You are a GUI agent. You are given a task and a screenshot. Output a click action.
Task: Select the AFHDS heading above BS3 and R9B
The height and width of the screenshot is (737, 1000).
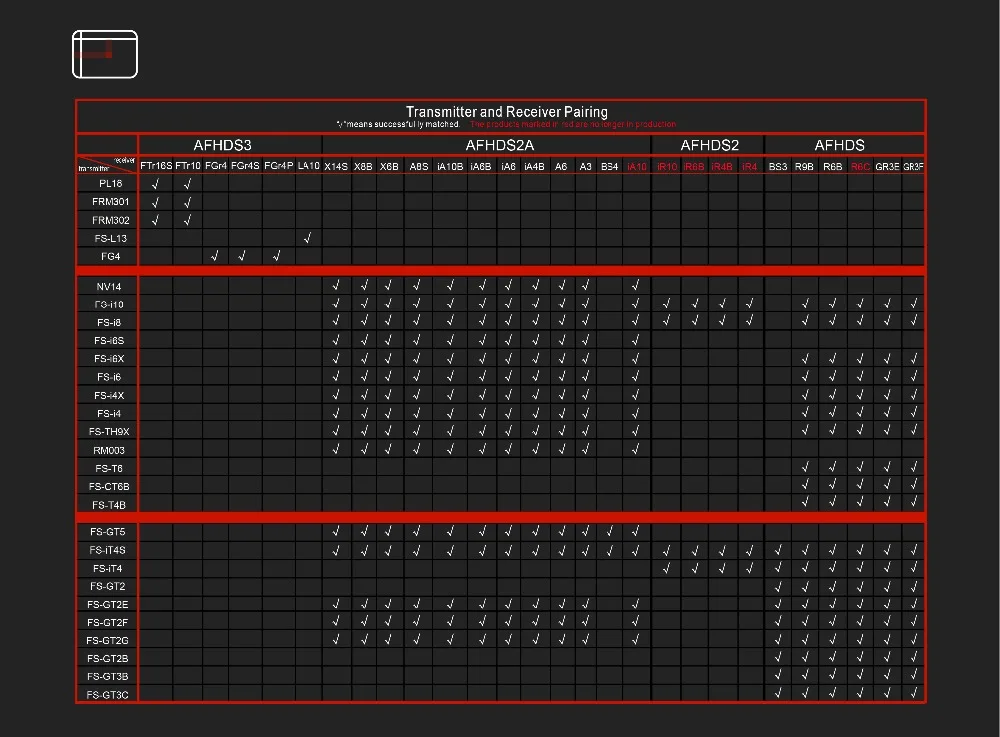pyautogui.click(x=839, y=145)
